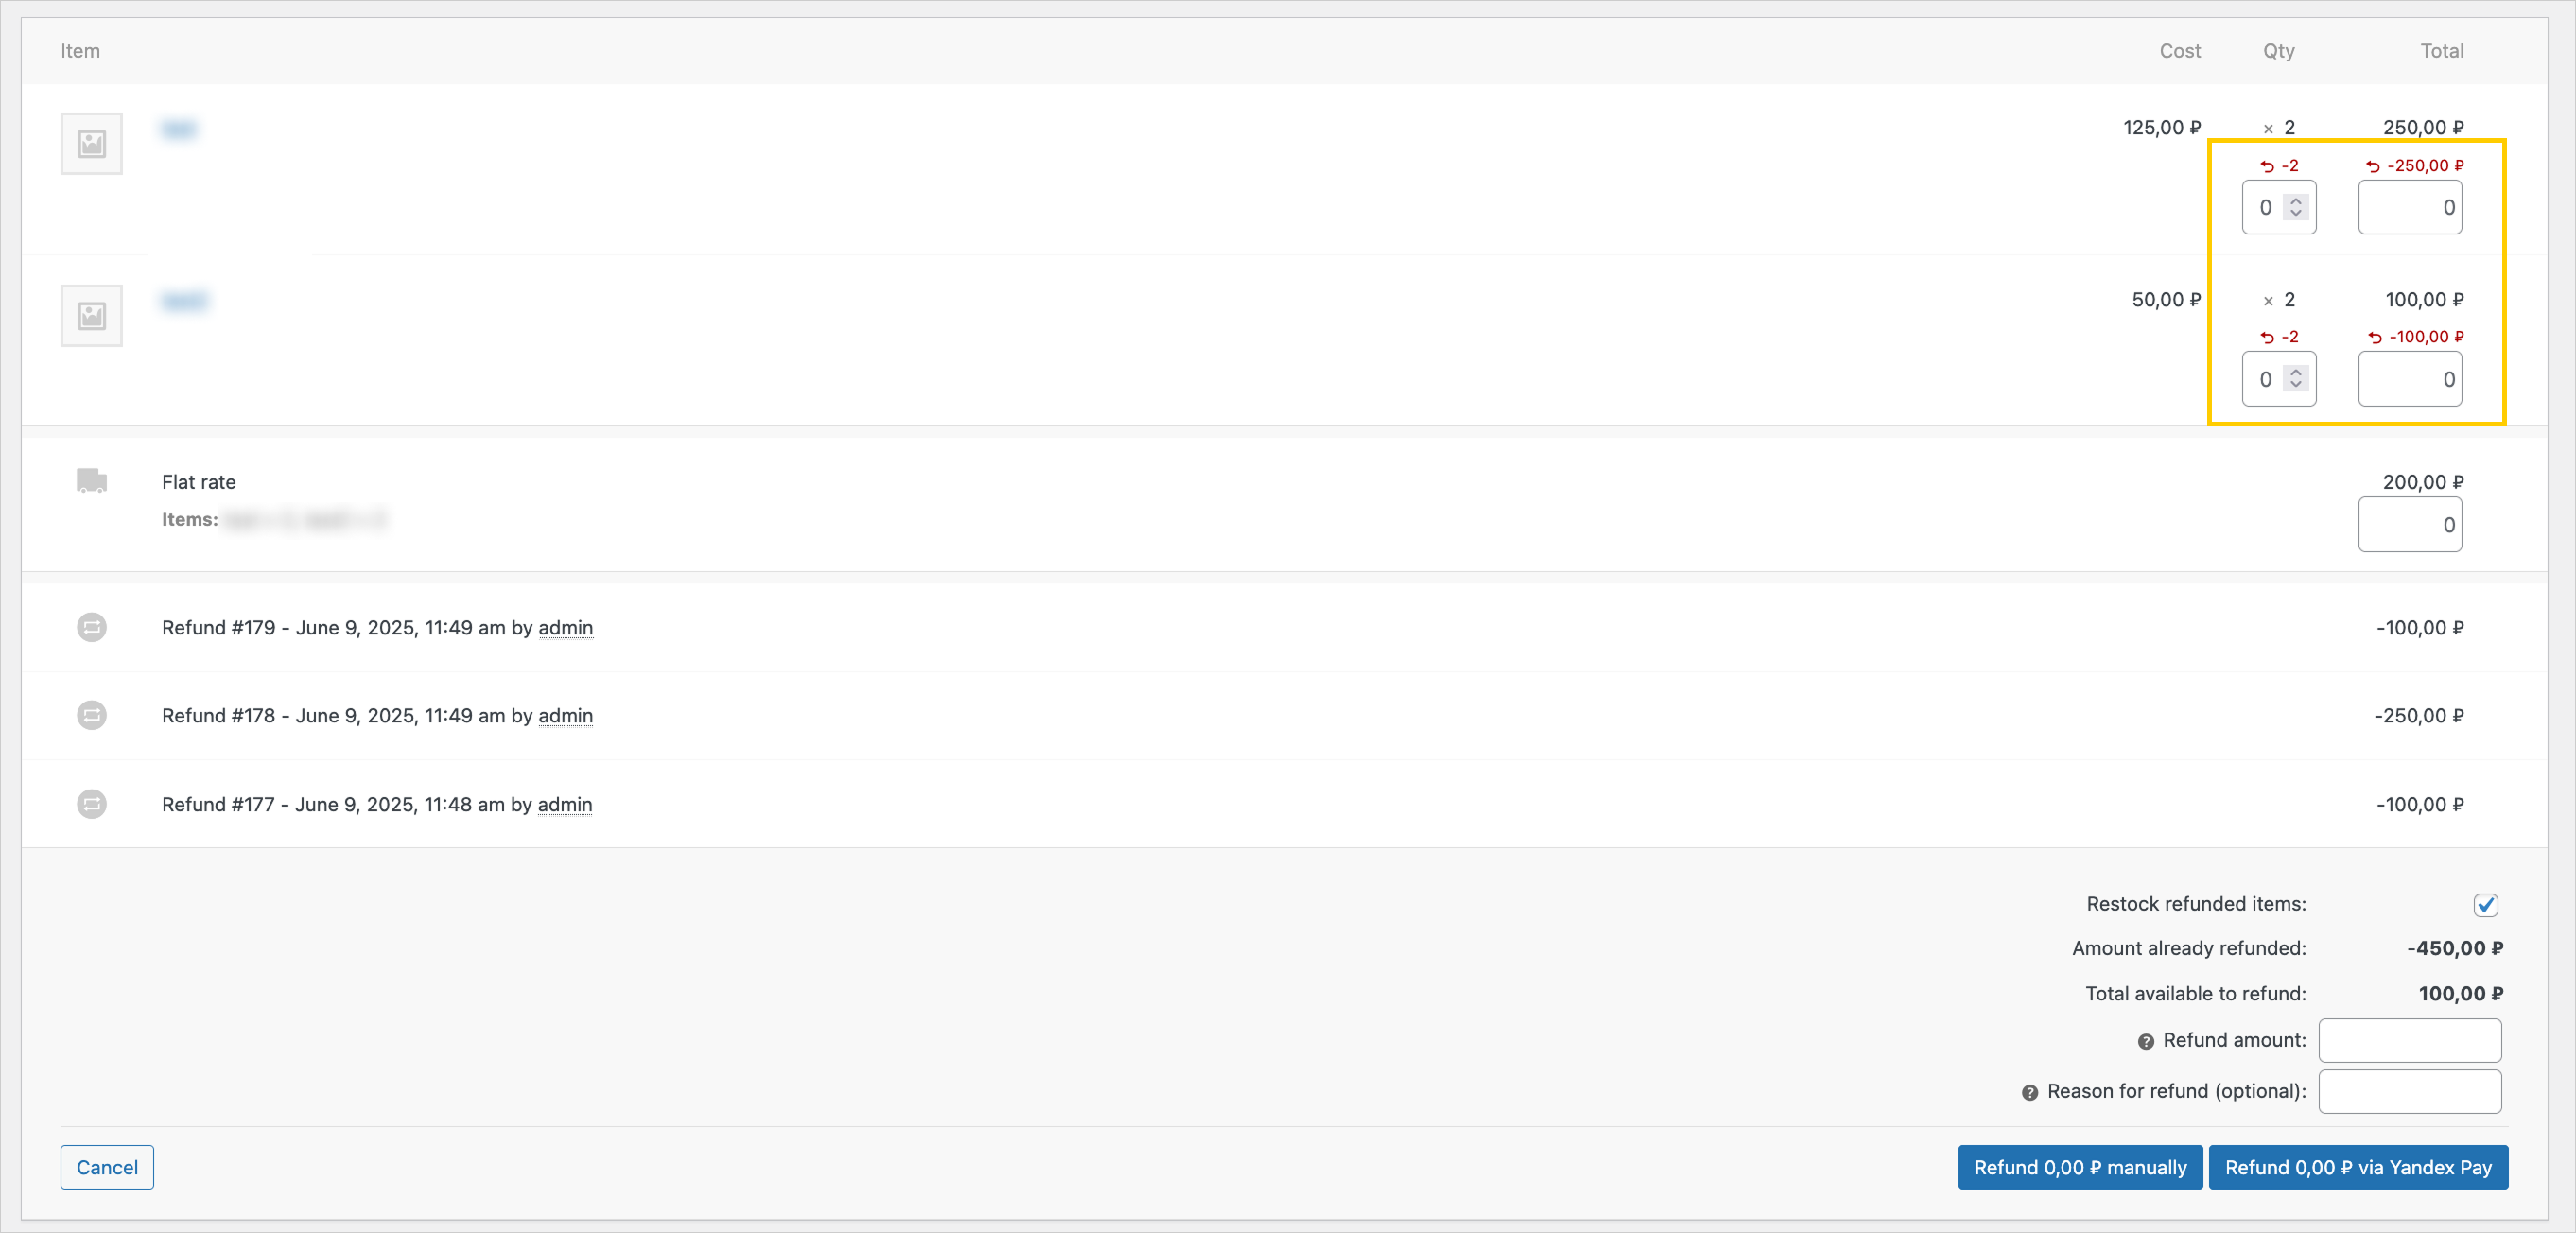Click the second item's refund total field
The width and height of the screenshot is (2576, 1233).
point(2409,380)
